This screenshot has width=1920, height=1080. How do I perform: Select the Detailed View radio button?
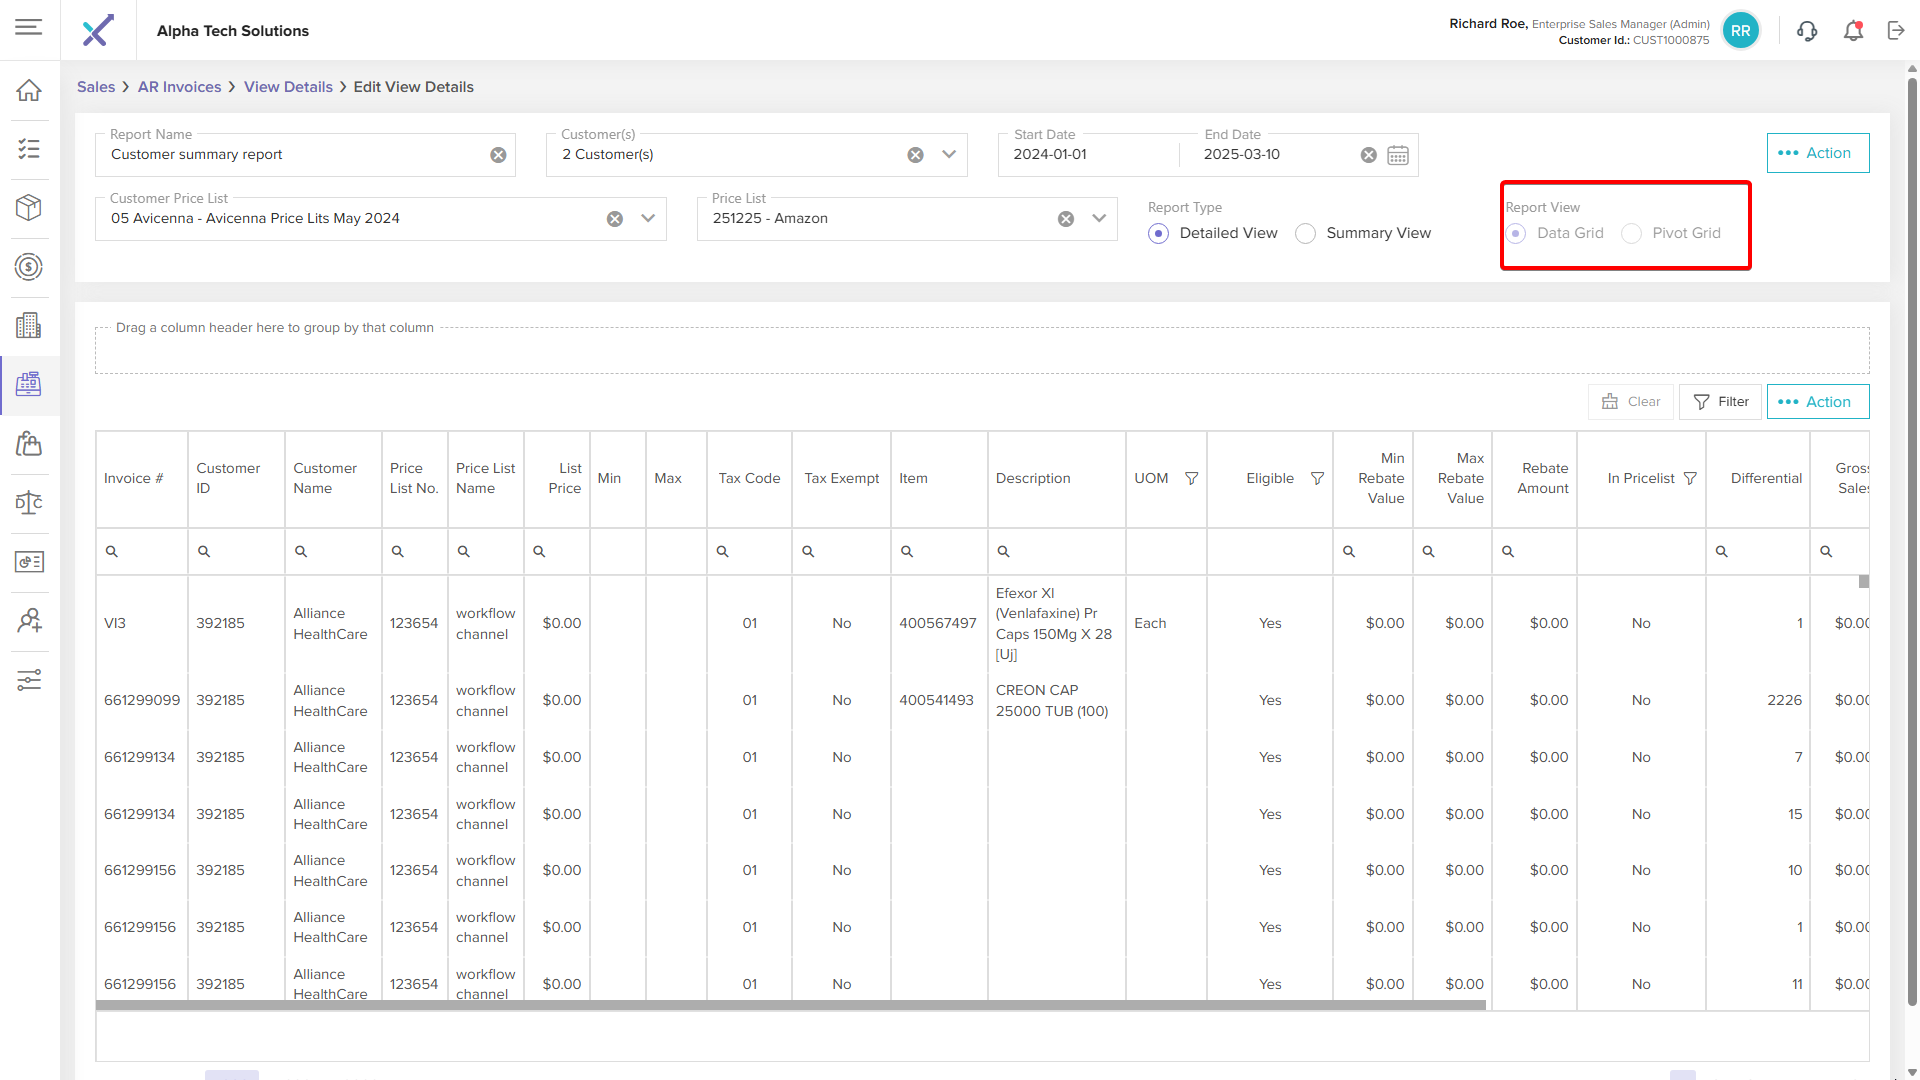[x=1158, y=234]
